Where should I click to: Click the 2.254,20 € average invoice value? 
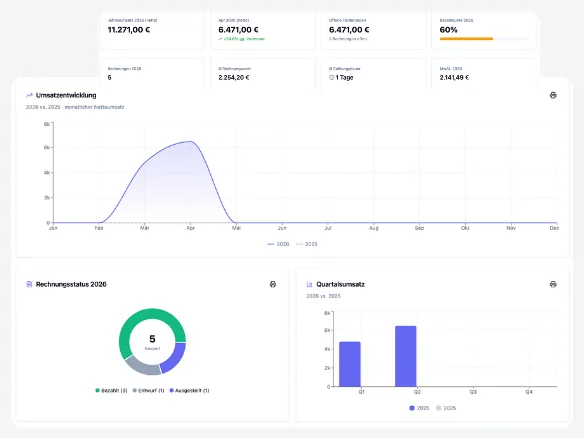point(234,77)
